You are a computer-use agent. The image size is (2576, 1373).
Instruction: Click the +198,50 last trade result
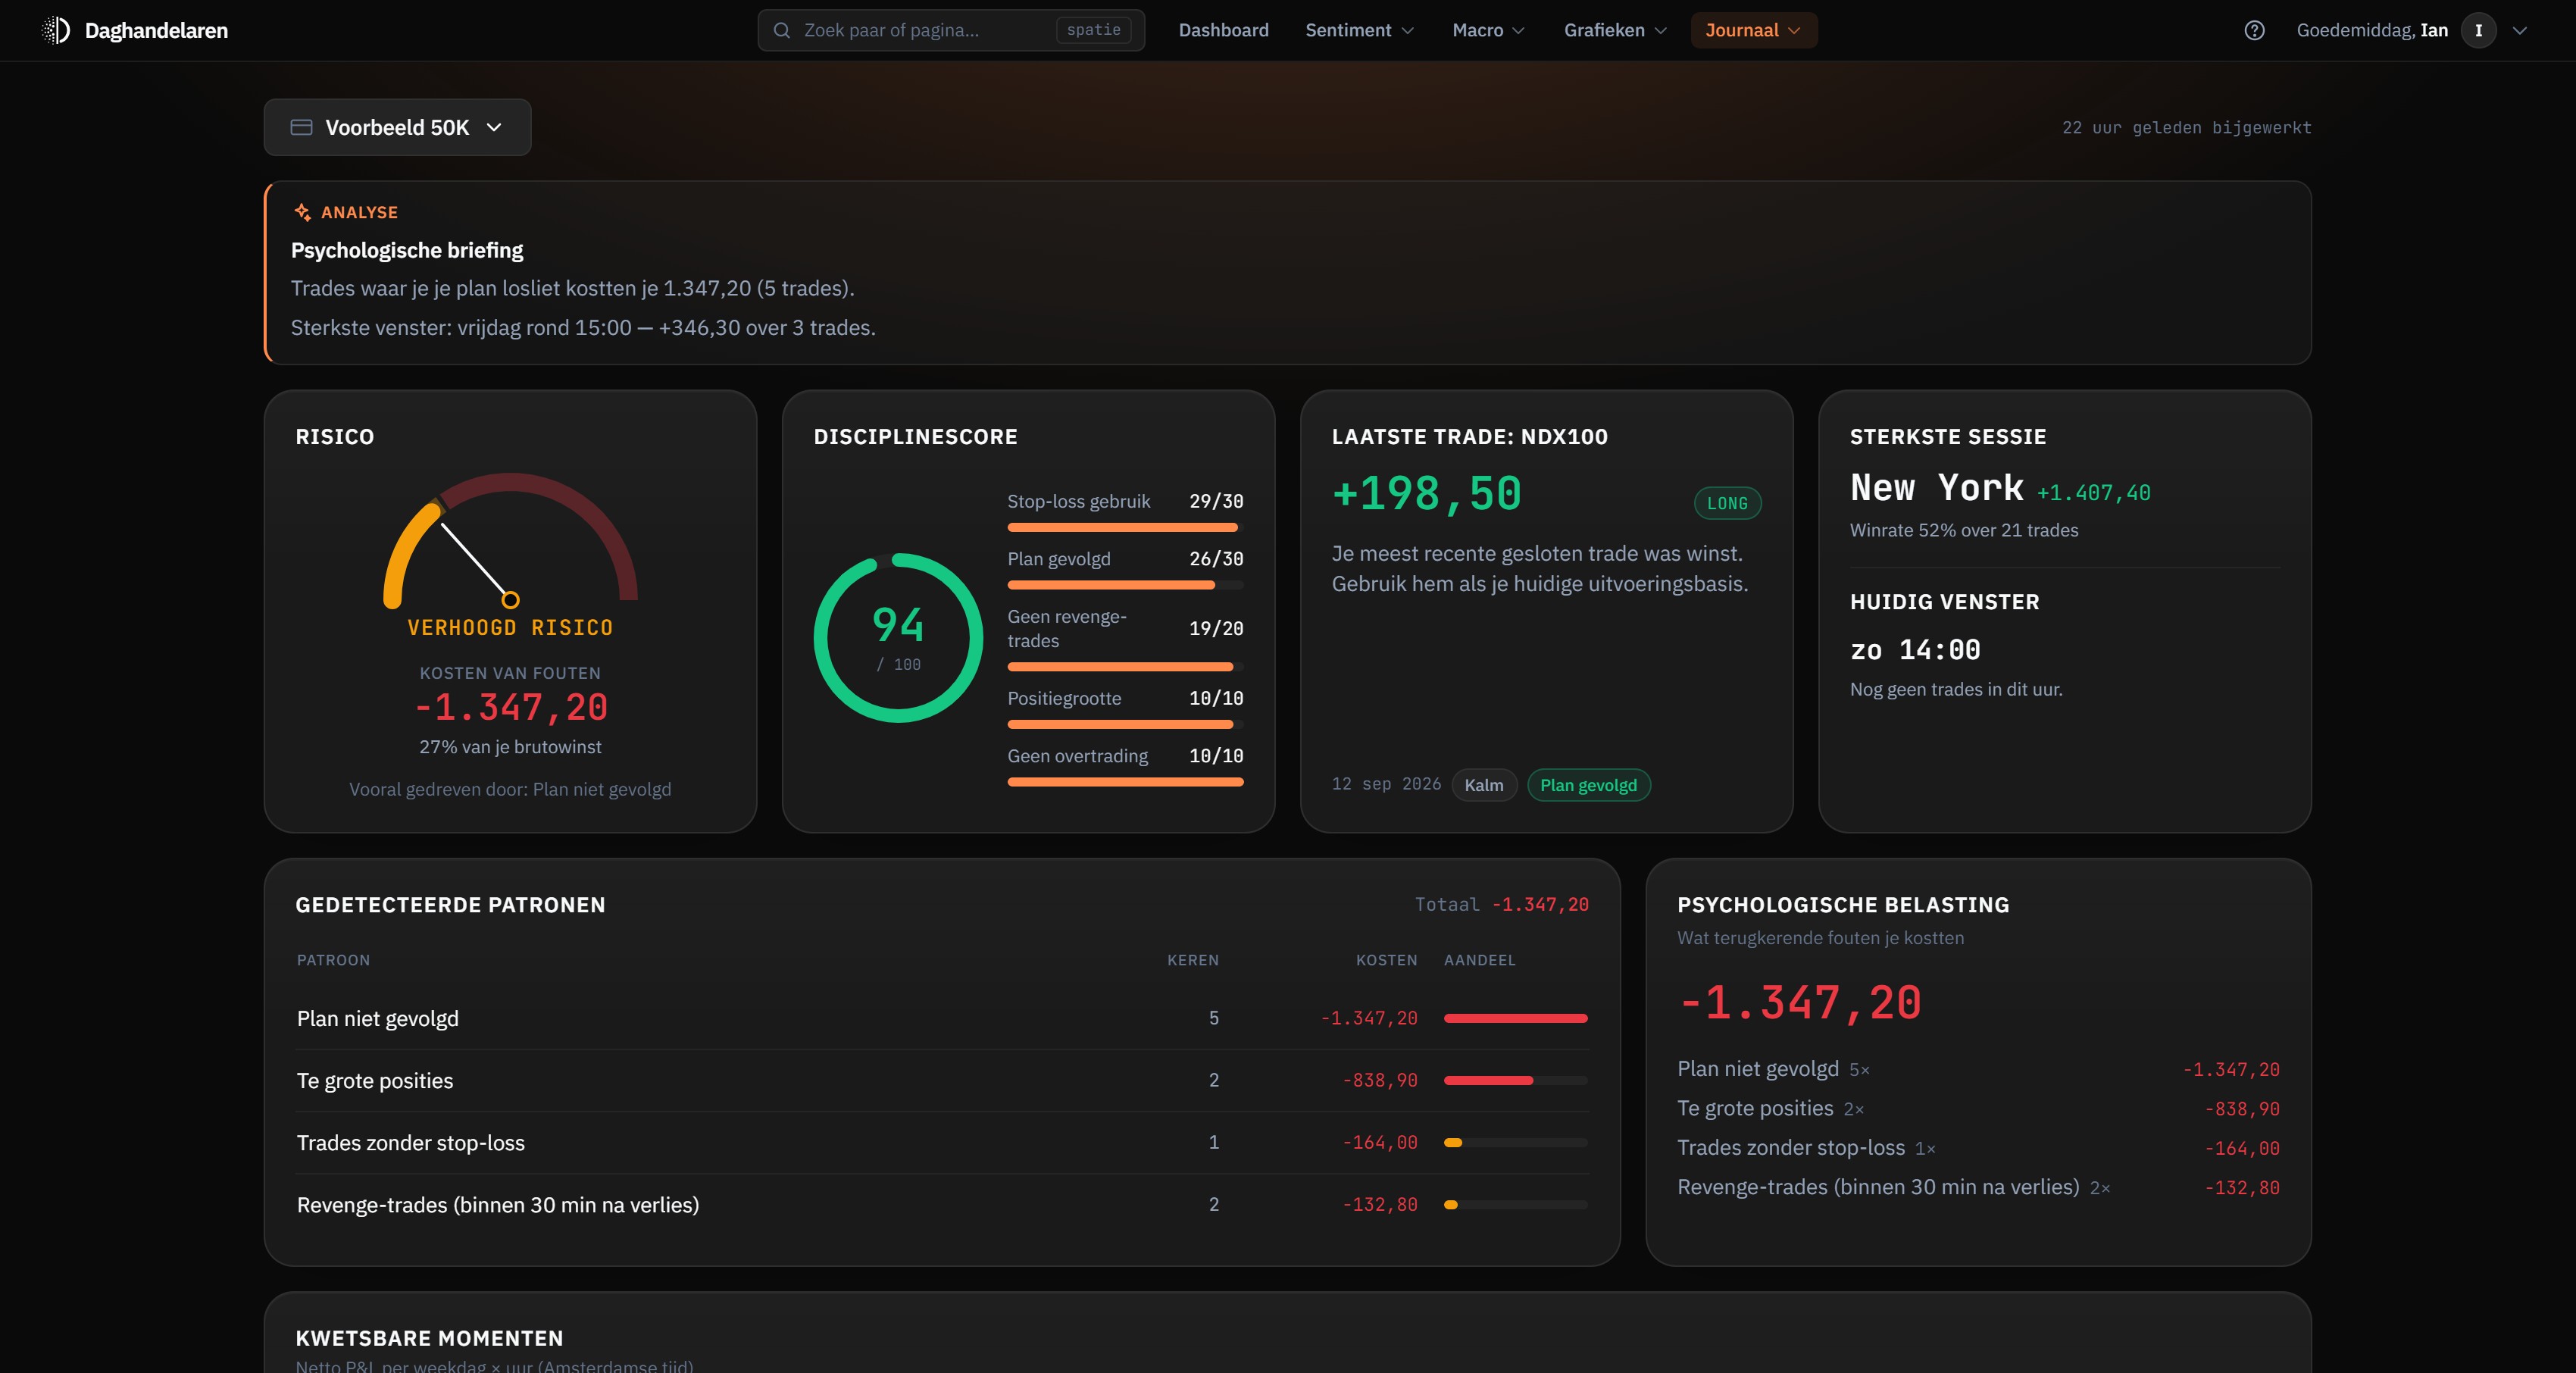[x=1427, y=494]
